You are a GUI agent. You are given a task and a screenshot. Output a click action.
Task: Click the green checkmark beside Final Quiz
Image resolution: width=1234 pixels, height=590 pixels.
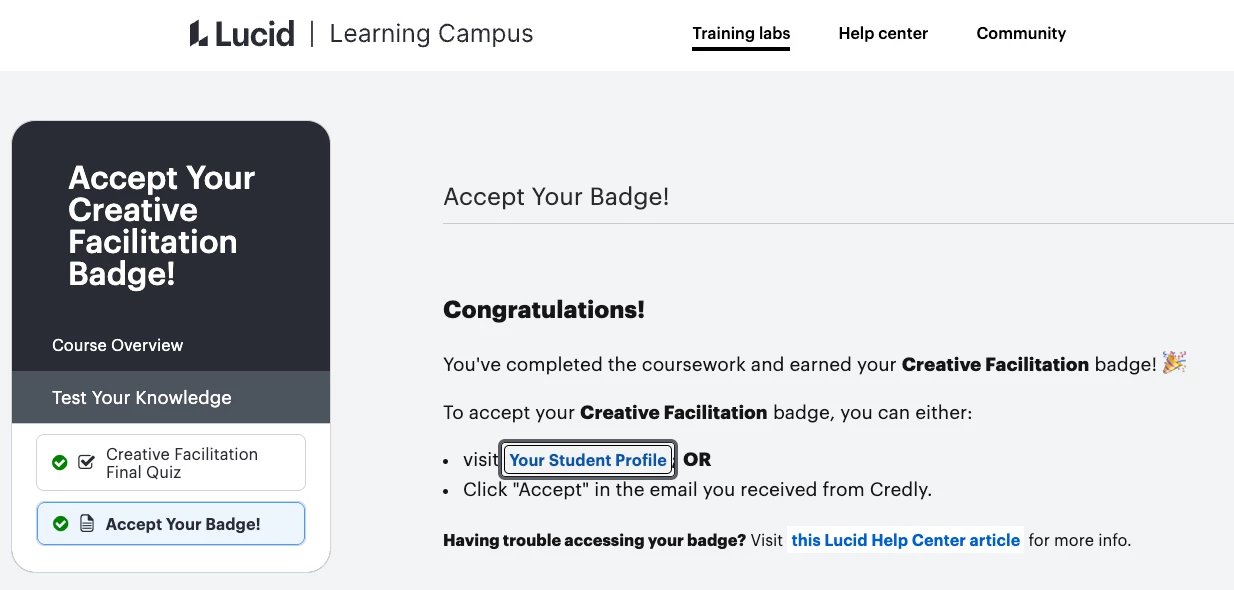(x=60, y=462)
